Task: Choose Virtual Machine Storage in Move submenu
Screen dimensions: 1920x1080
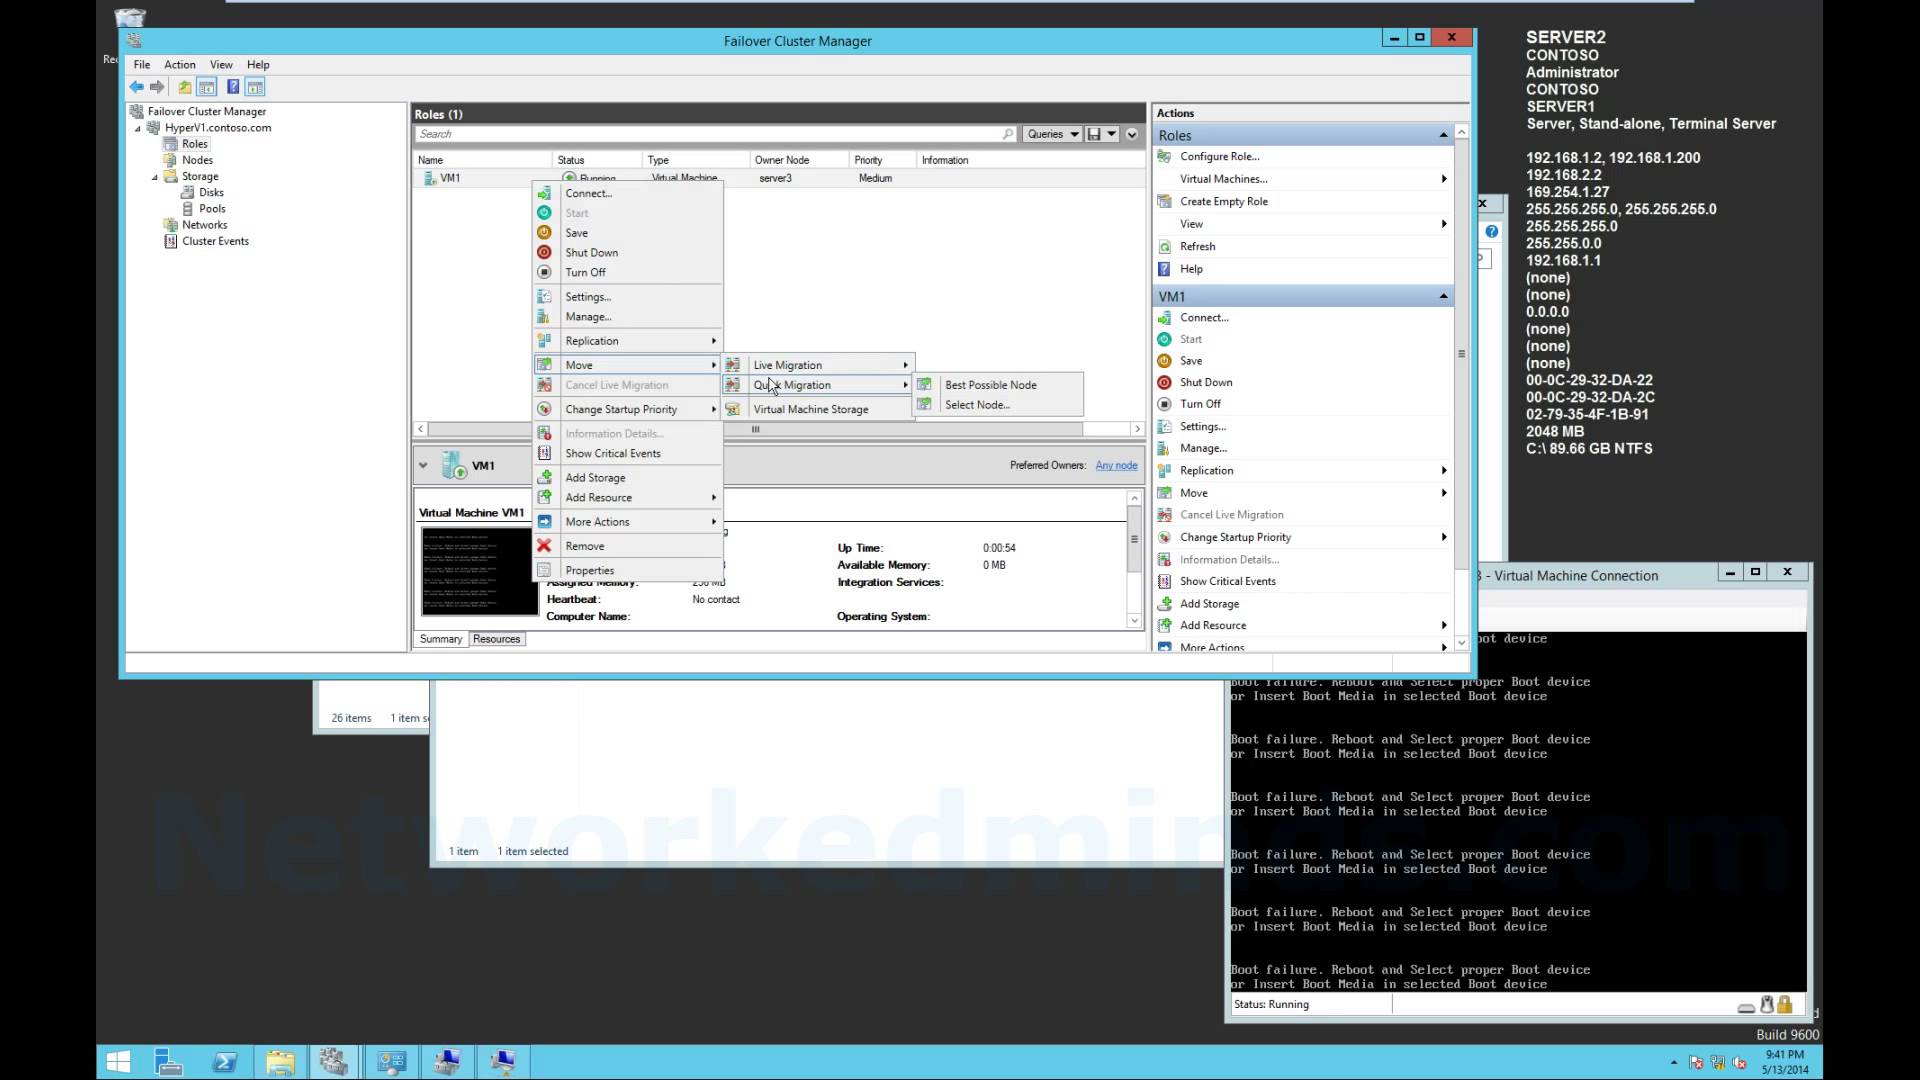Action: [x=818, y=409]
